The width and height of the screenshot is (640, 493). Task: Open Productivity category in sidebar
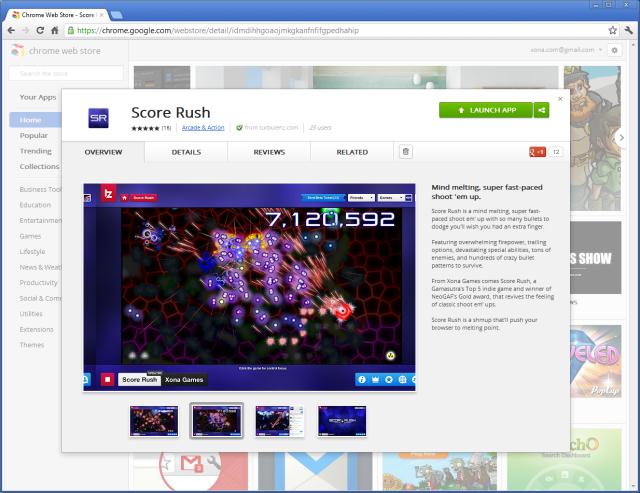[x=38, y=282]
